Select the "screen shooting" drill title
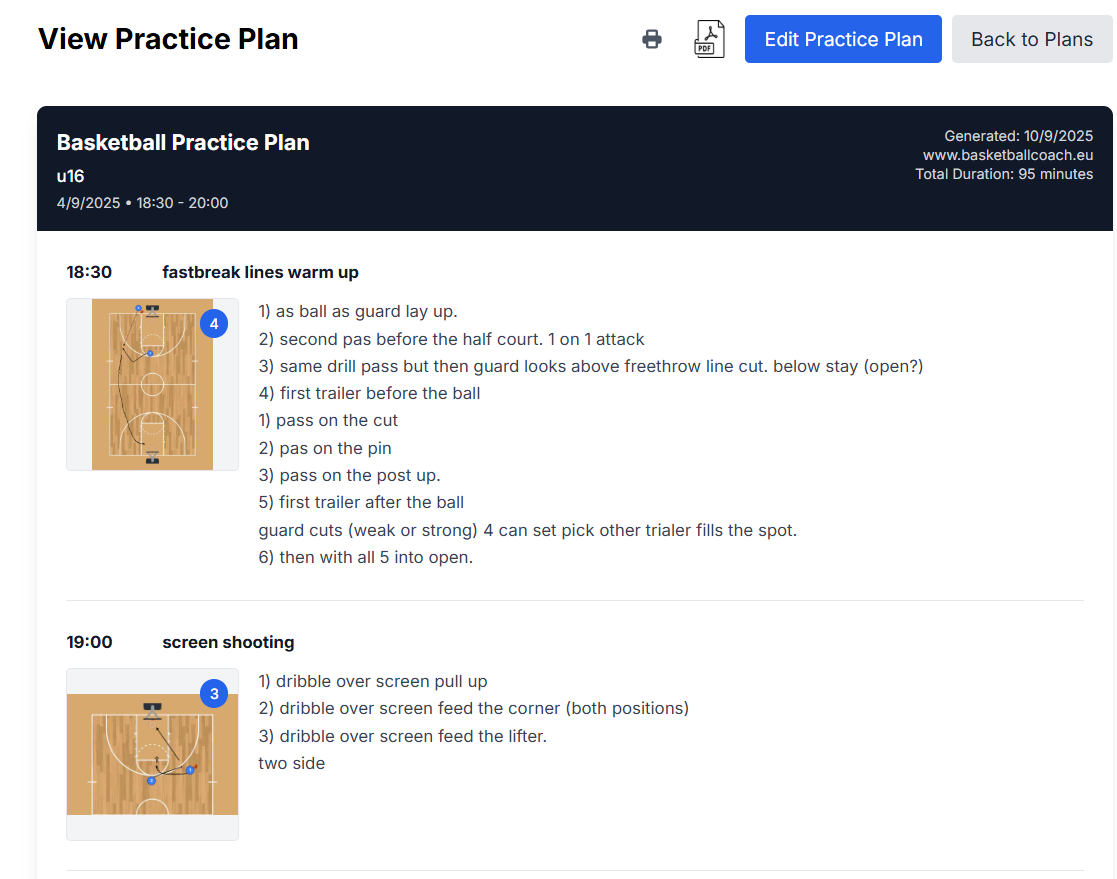1117x879 pixels. point(228,642)
